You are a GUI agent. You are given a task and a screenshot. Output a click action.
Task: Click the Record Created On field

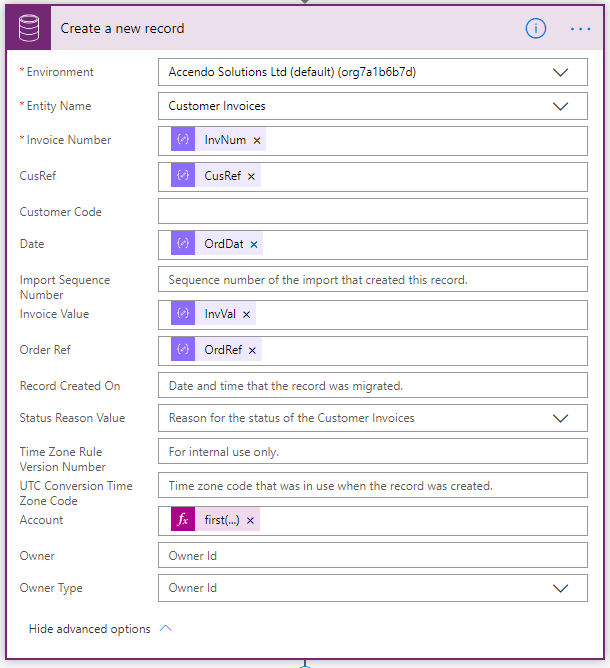tap(372, 385)
